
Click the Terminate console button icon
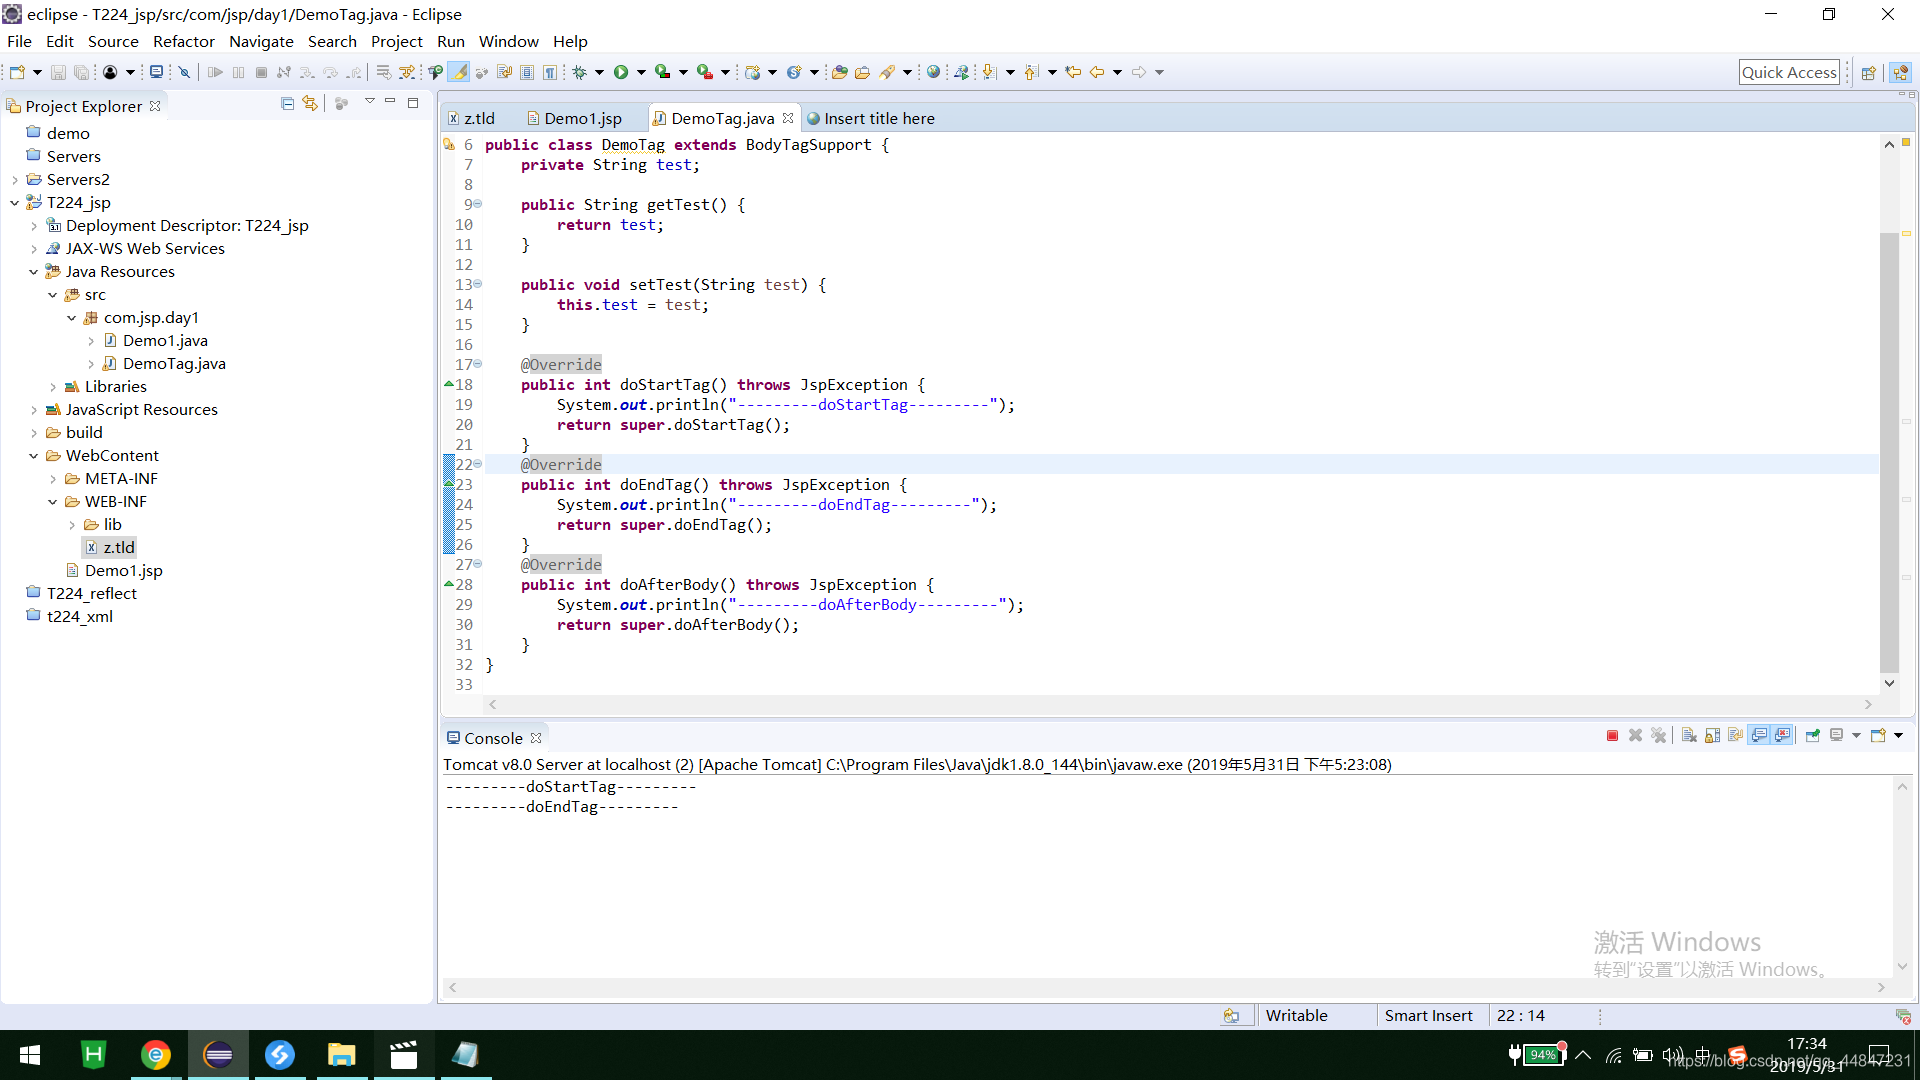pos(1611,736)
